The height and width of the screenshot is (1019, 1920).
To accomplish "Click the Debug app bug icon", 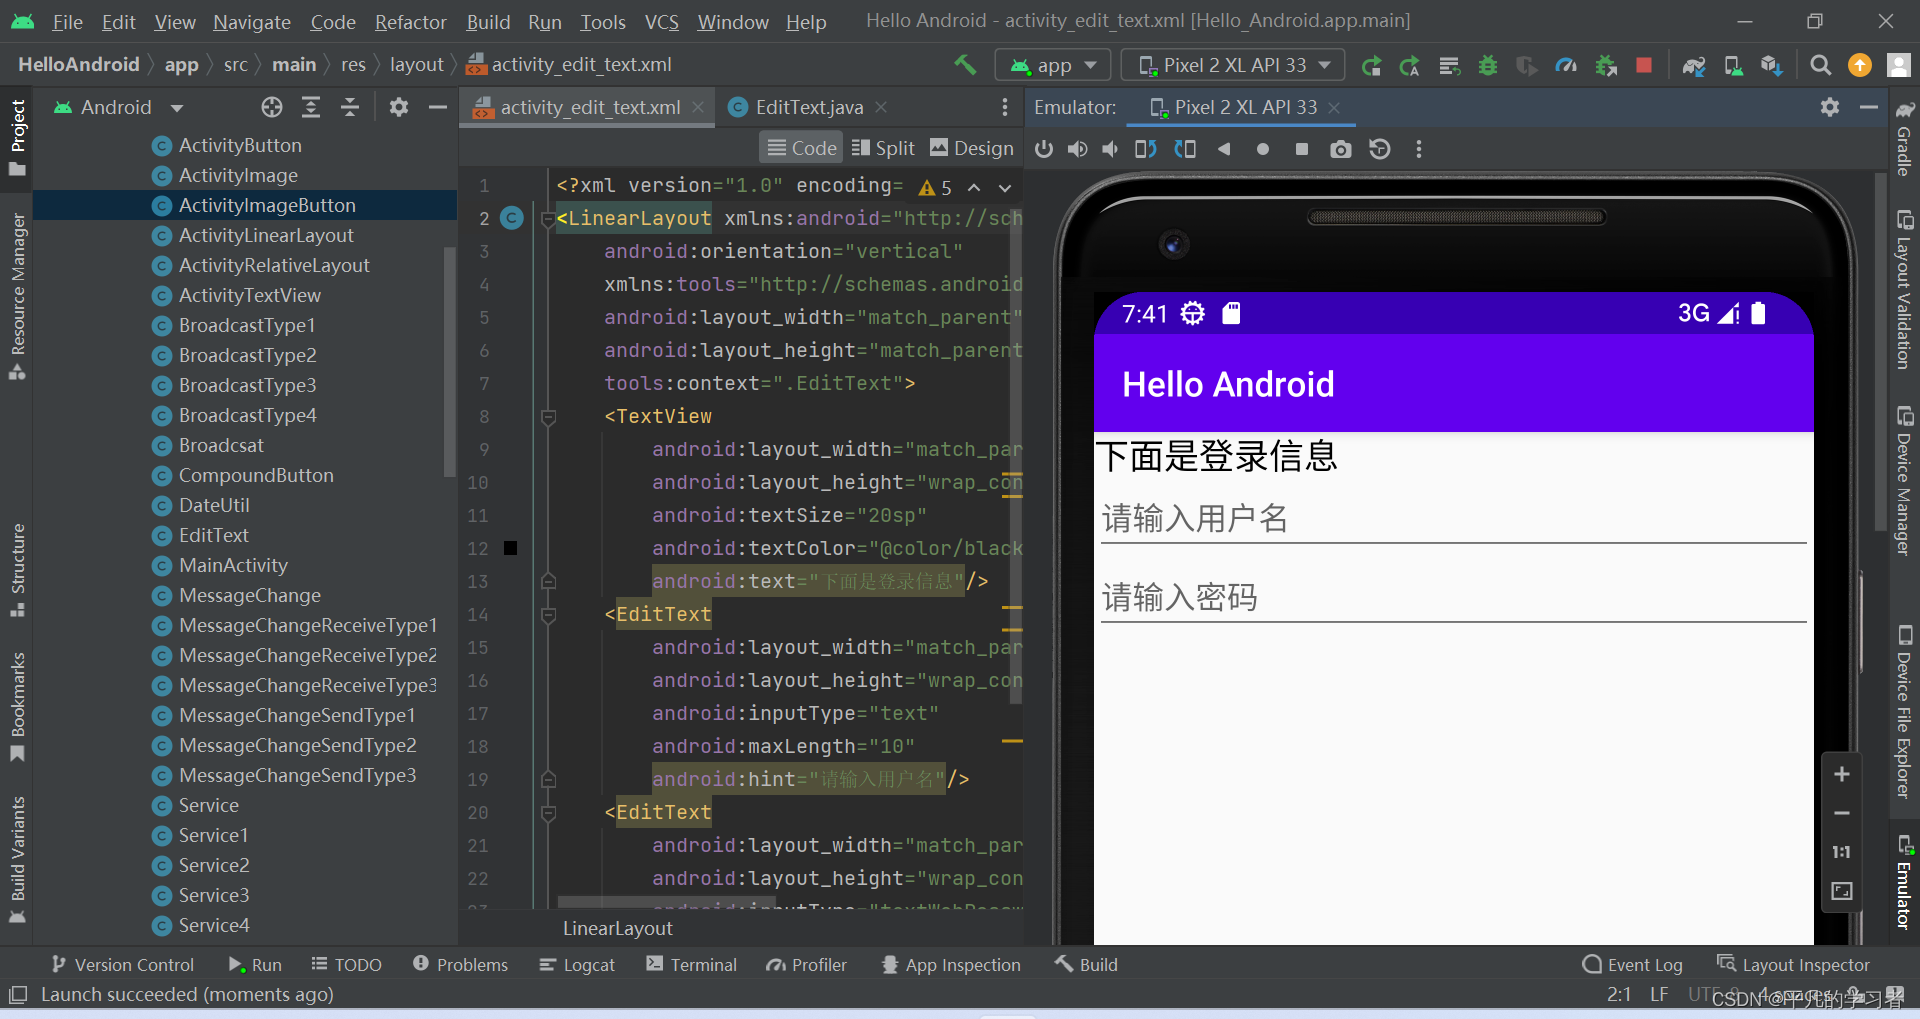I will [x=1488, y=65].
